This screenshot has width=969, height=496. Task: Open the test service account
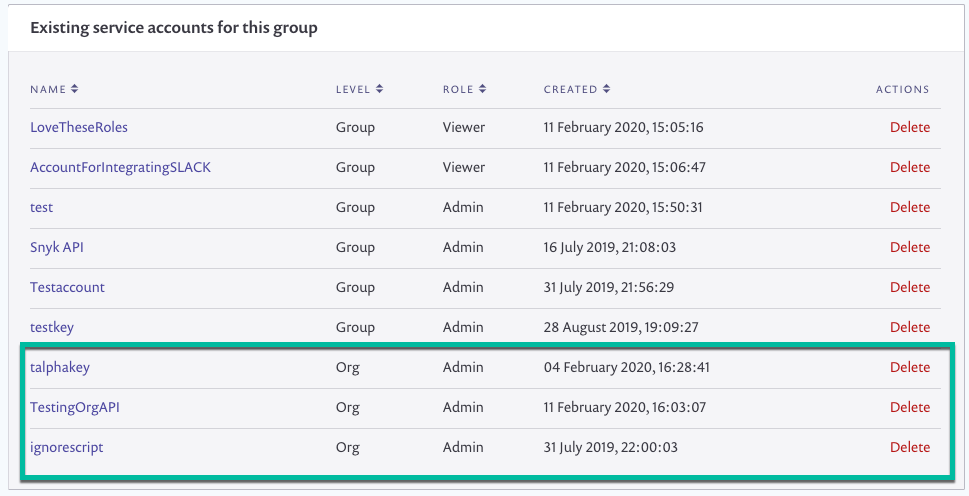(41, 208)
